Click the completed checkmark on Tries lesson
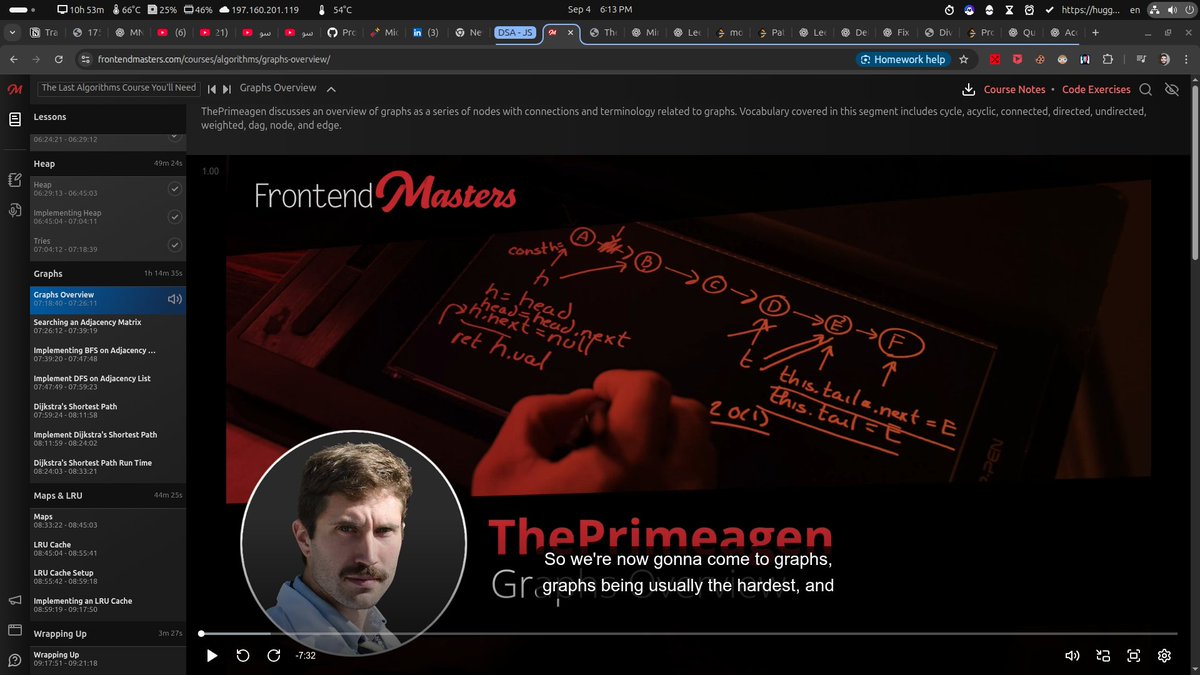The width and height of the screenshot is (1200, 675). coord(175,244)
